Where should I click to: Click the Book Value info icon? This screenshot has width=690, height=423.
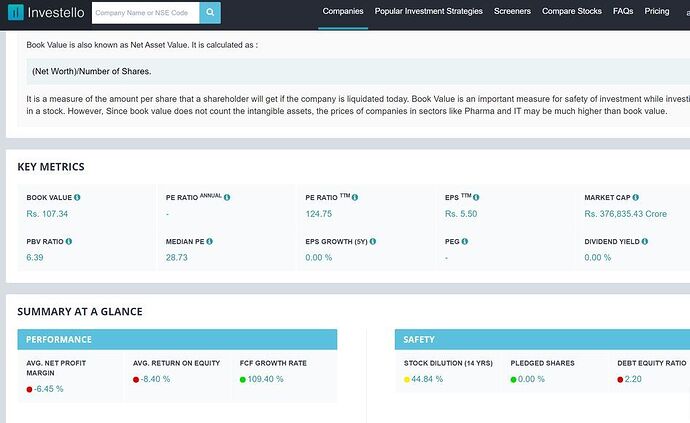point(77,198)
